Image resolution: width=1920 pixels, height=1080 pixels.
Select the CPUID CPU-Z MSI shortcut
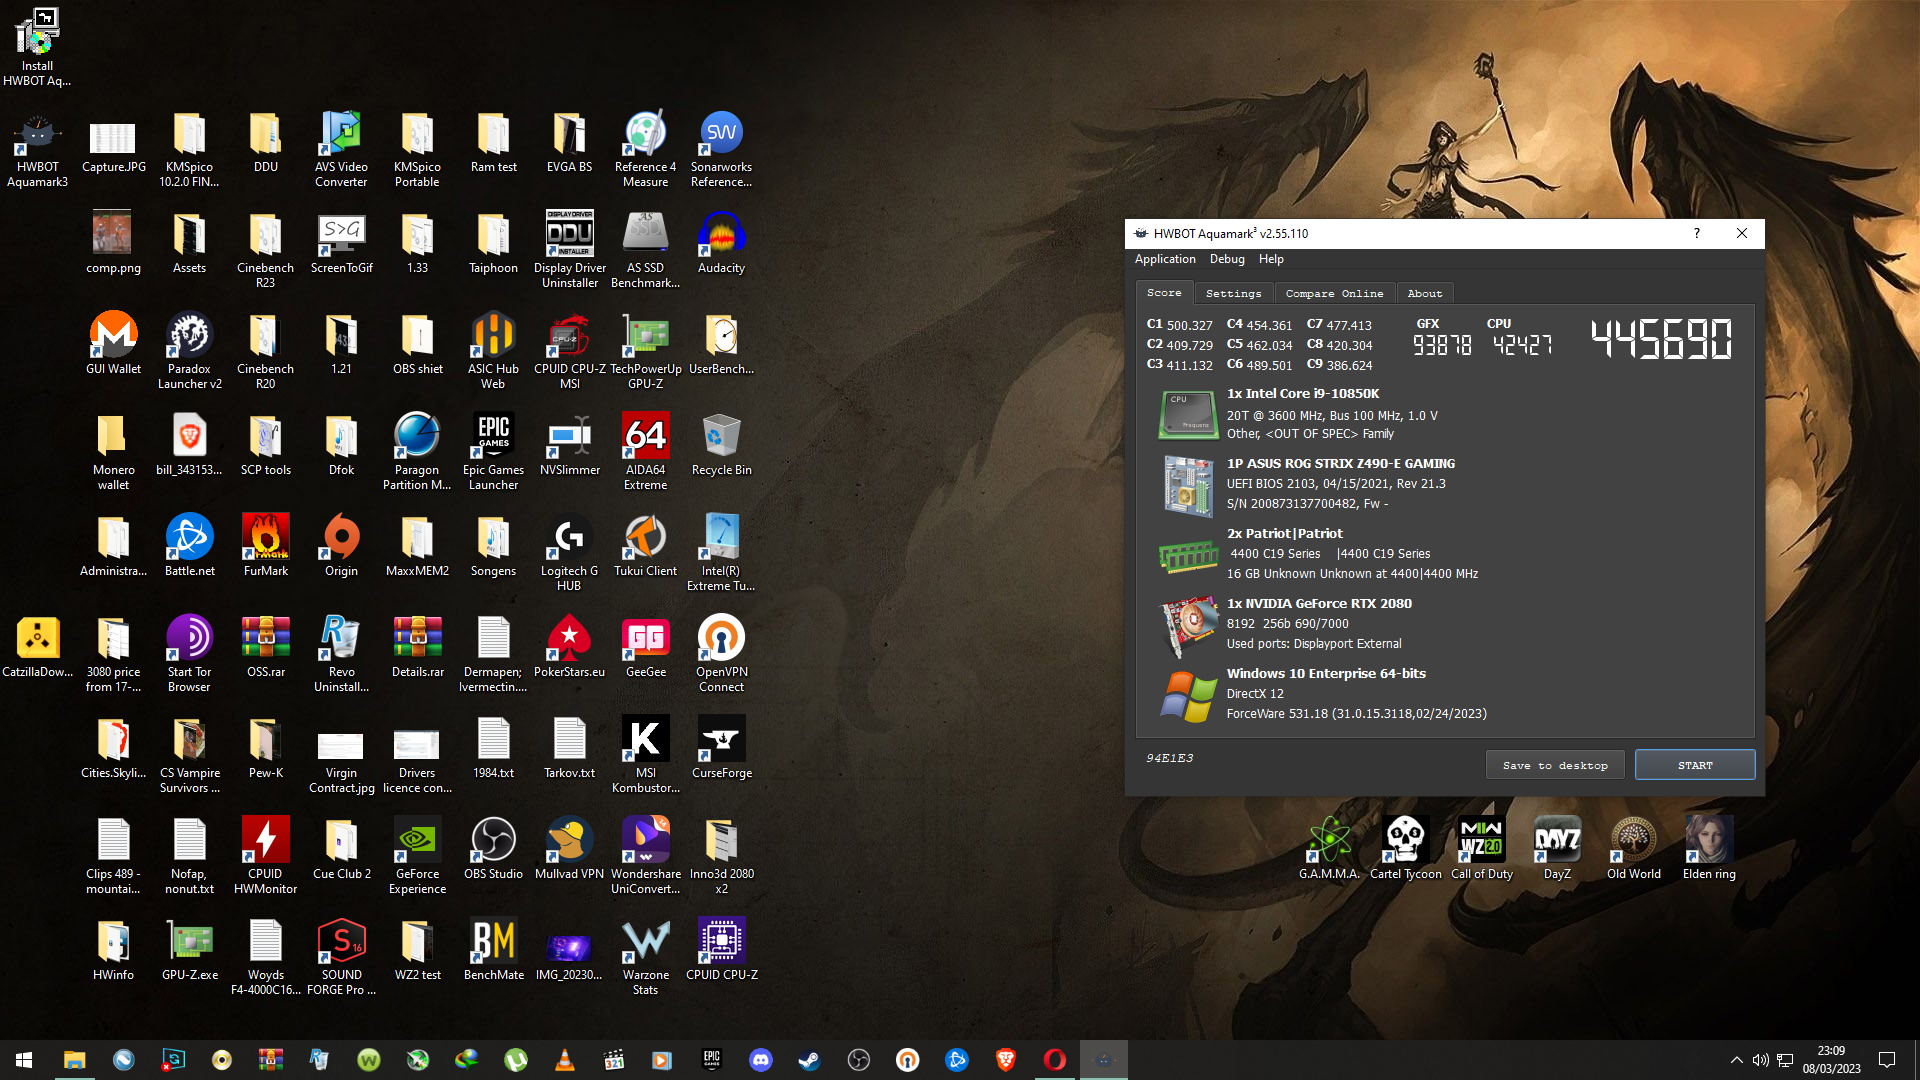pyautogui.click(x=569, y=351)
